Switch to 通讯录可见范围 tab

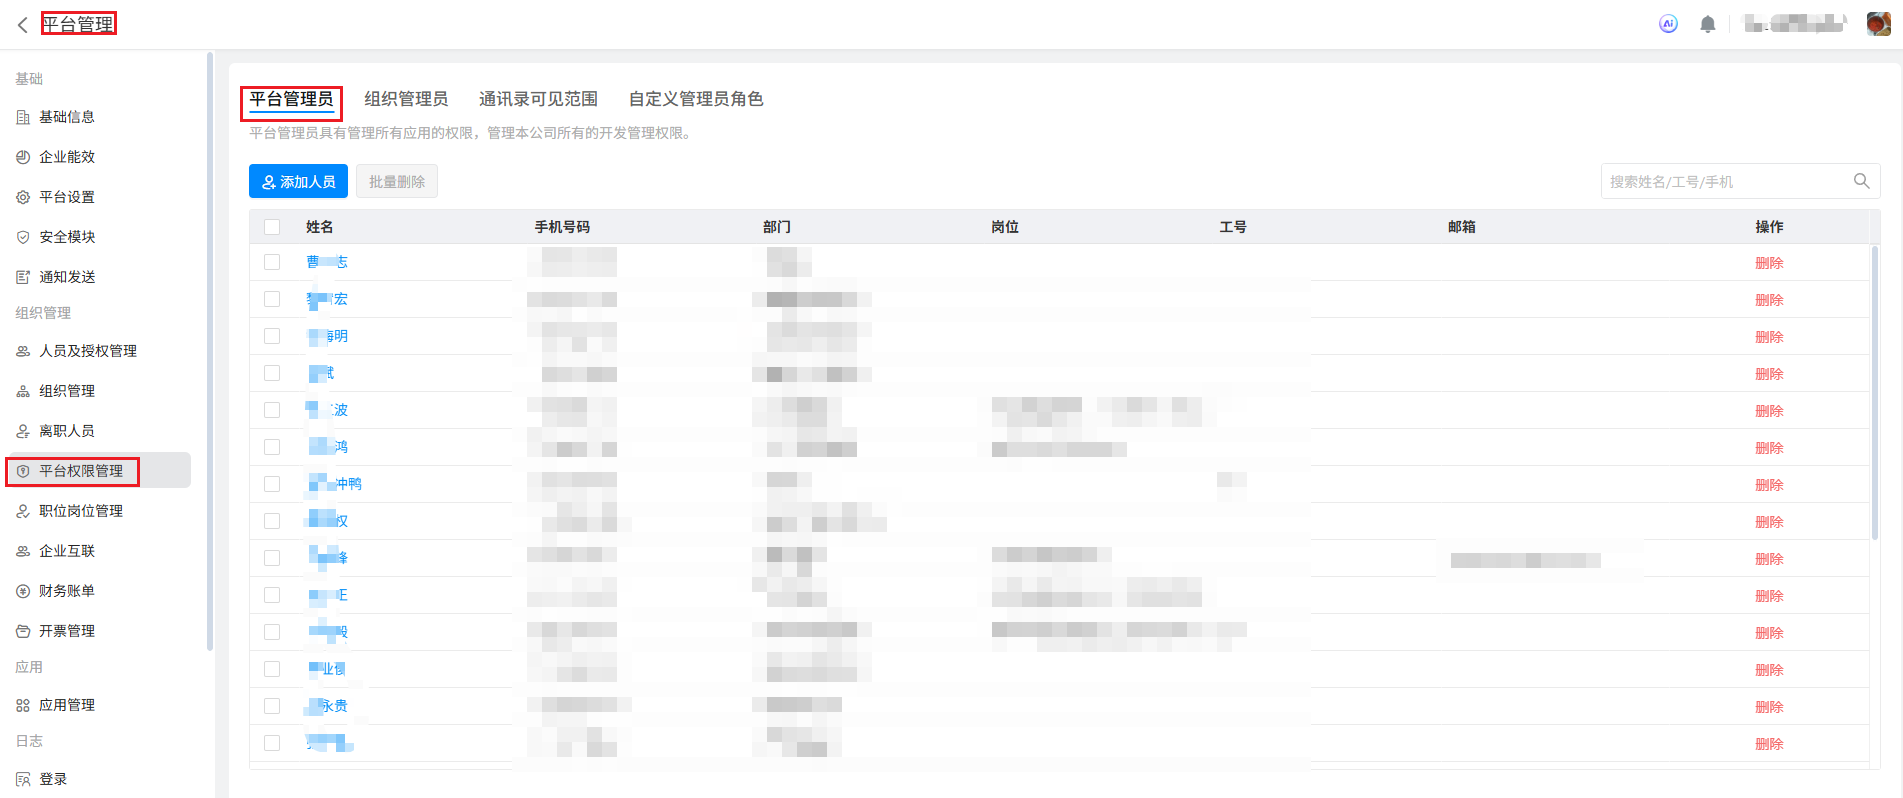(x=538, y=99)
